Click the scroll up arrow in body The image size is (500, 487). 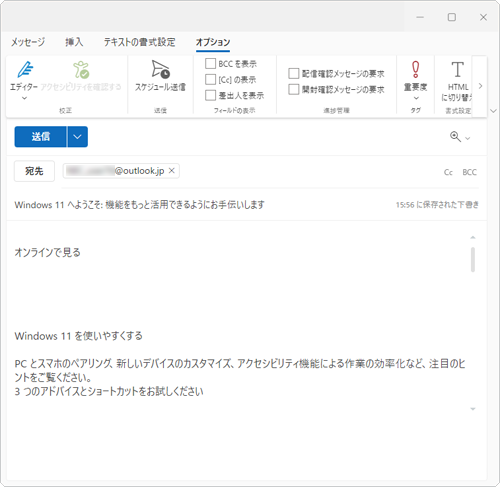click(473, 237)
